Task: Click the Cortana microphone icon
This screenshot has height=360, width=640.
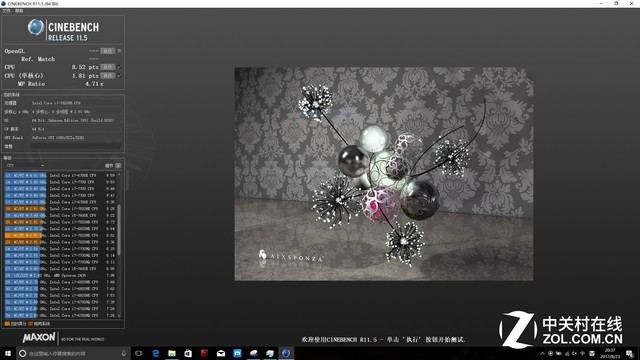Action: pyautogui.click(x=124, y=353)
